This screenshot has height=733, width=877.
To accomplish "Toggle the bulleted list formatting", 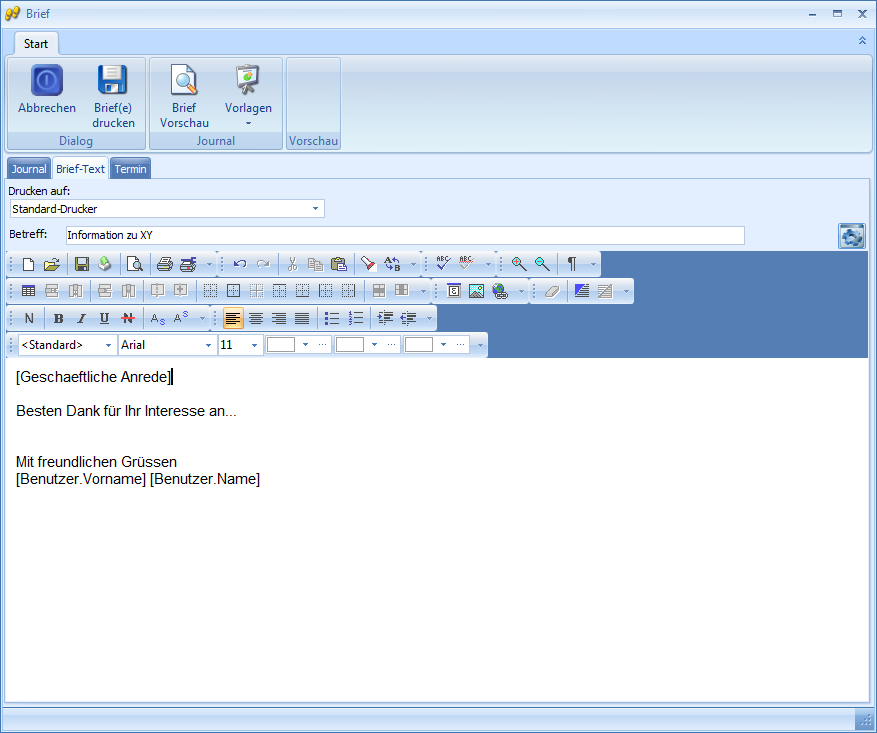I will point(333,317).
